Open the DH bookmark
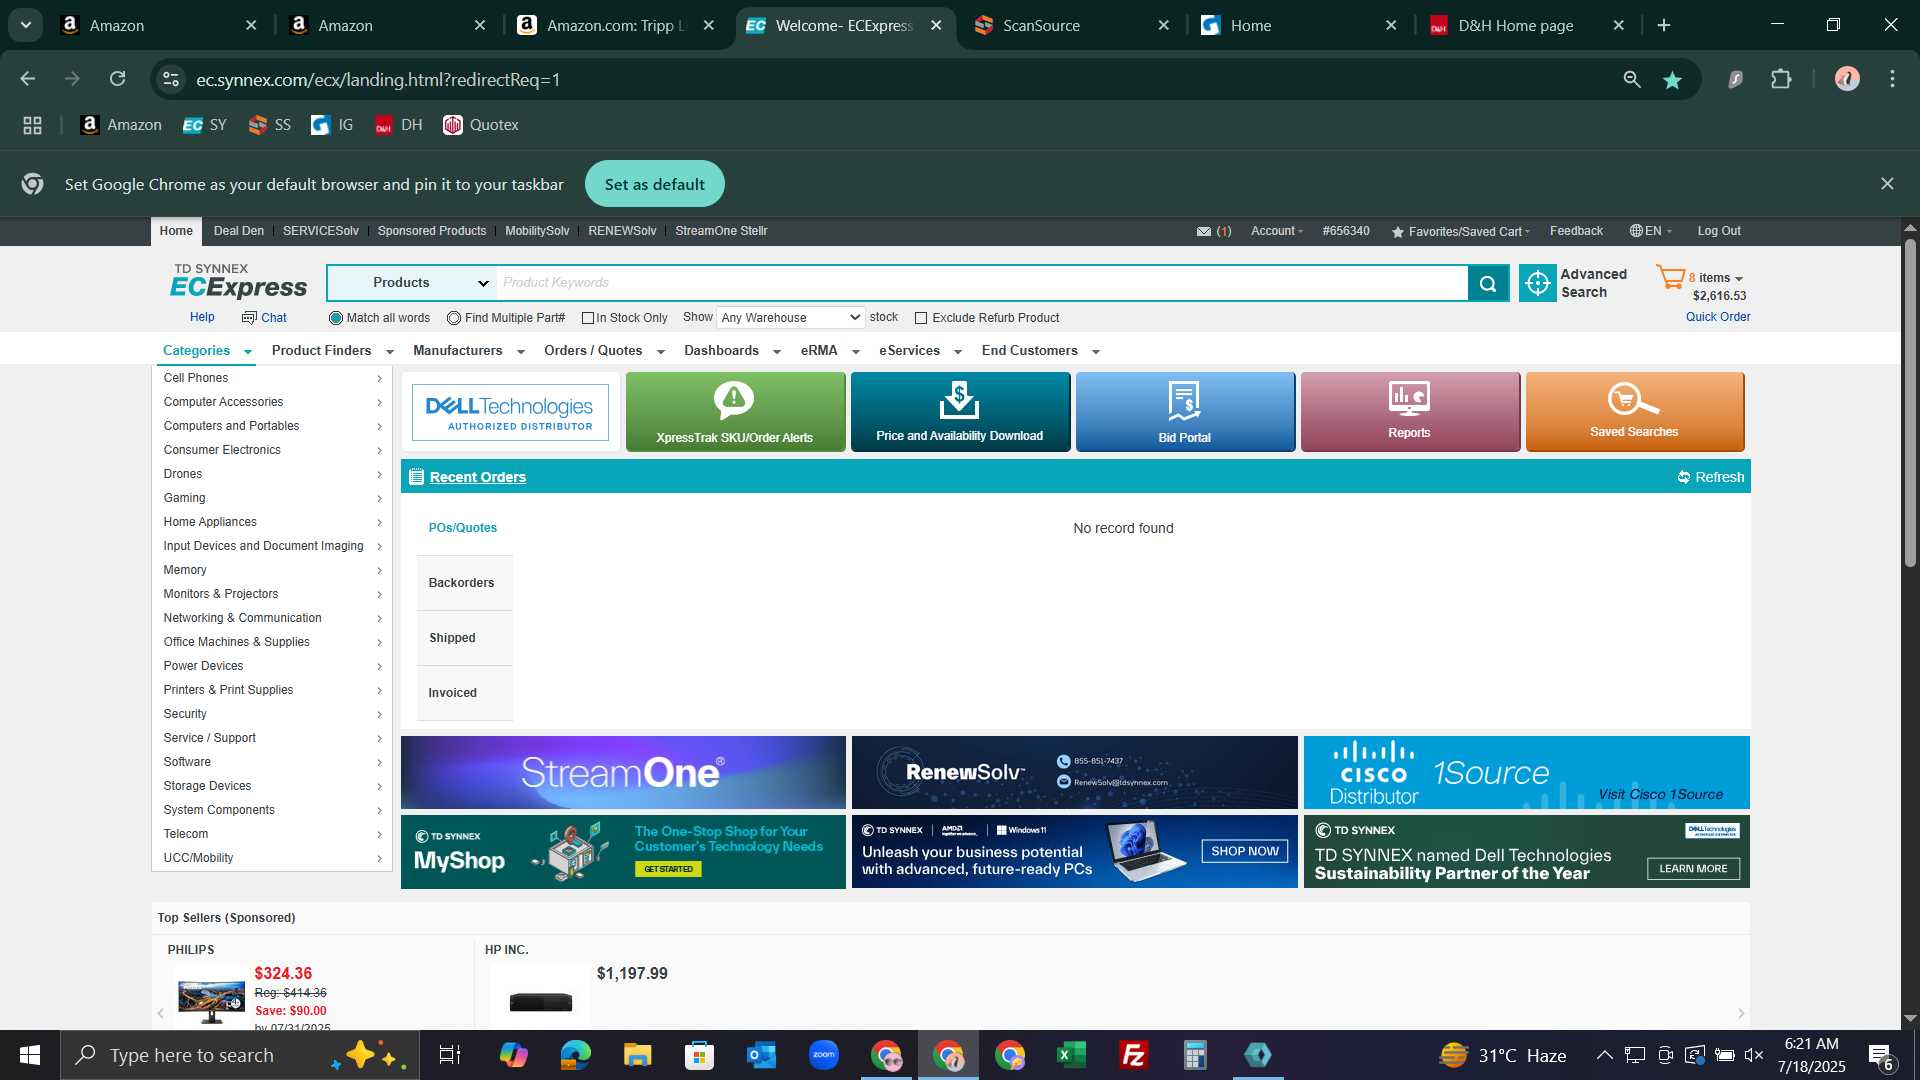Image resolution: width=1920 pixels, height=1080 pixels. tap(399, 125)
